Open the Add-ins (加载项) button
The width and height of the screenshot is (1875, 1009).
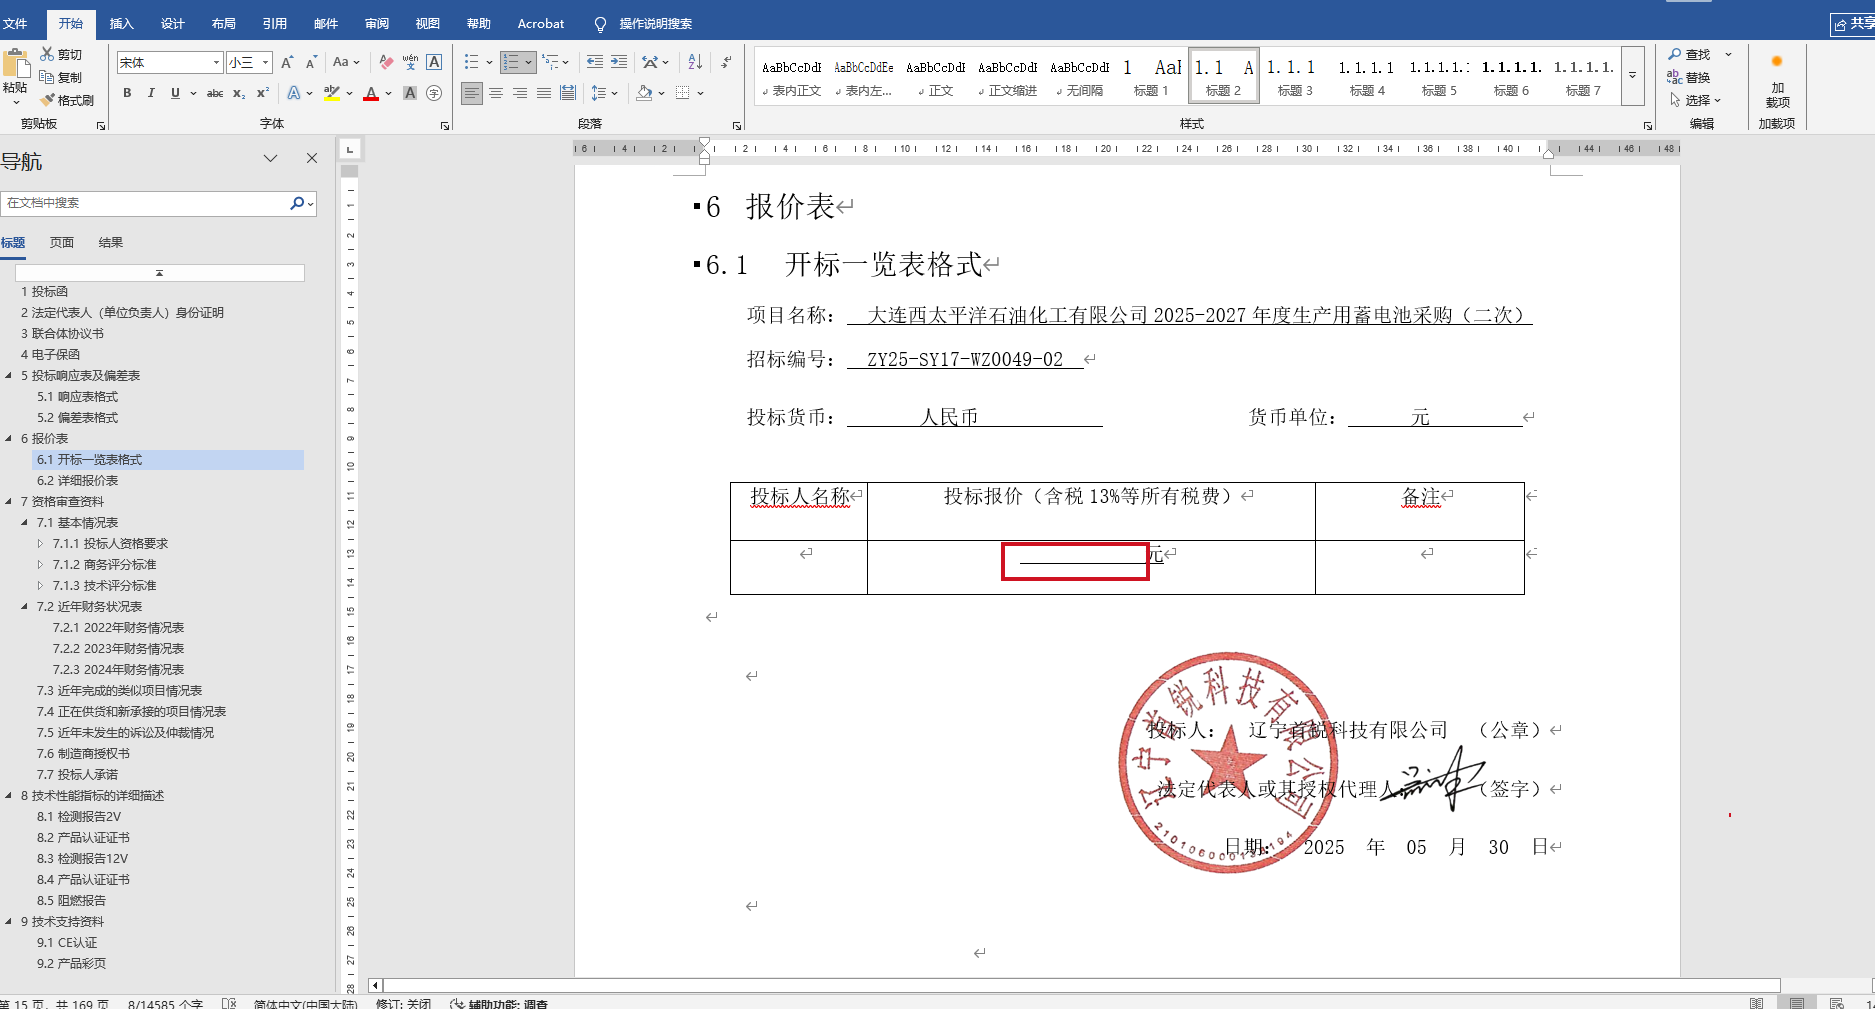1777,83
